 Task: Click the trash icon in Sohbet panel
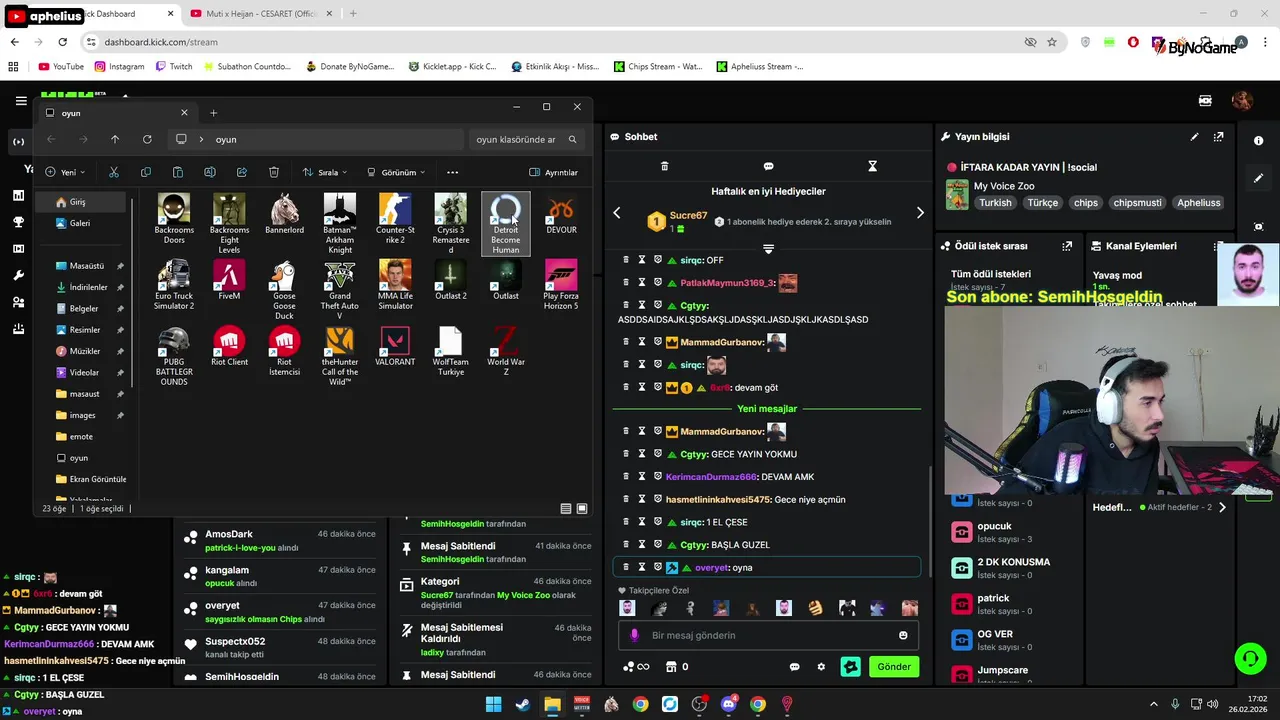pos(665,166)
